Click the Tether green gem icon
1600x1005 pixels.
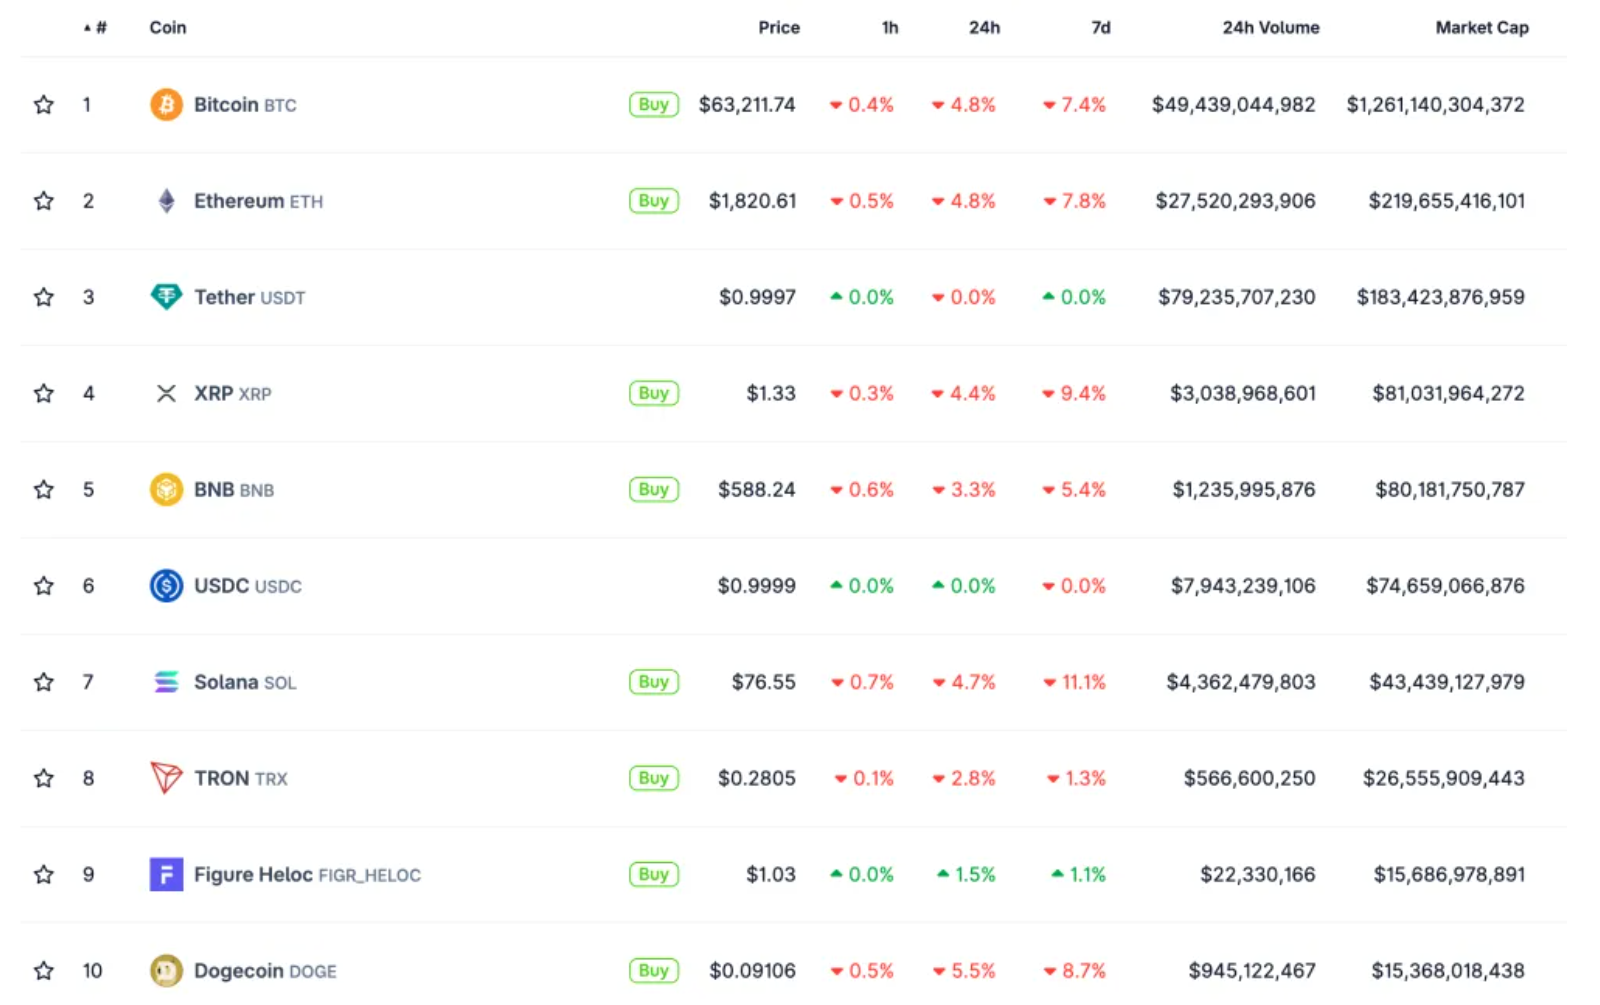pyautogui.click(x=166, y=297)
